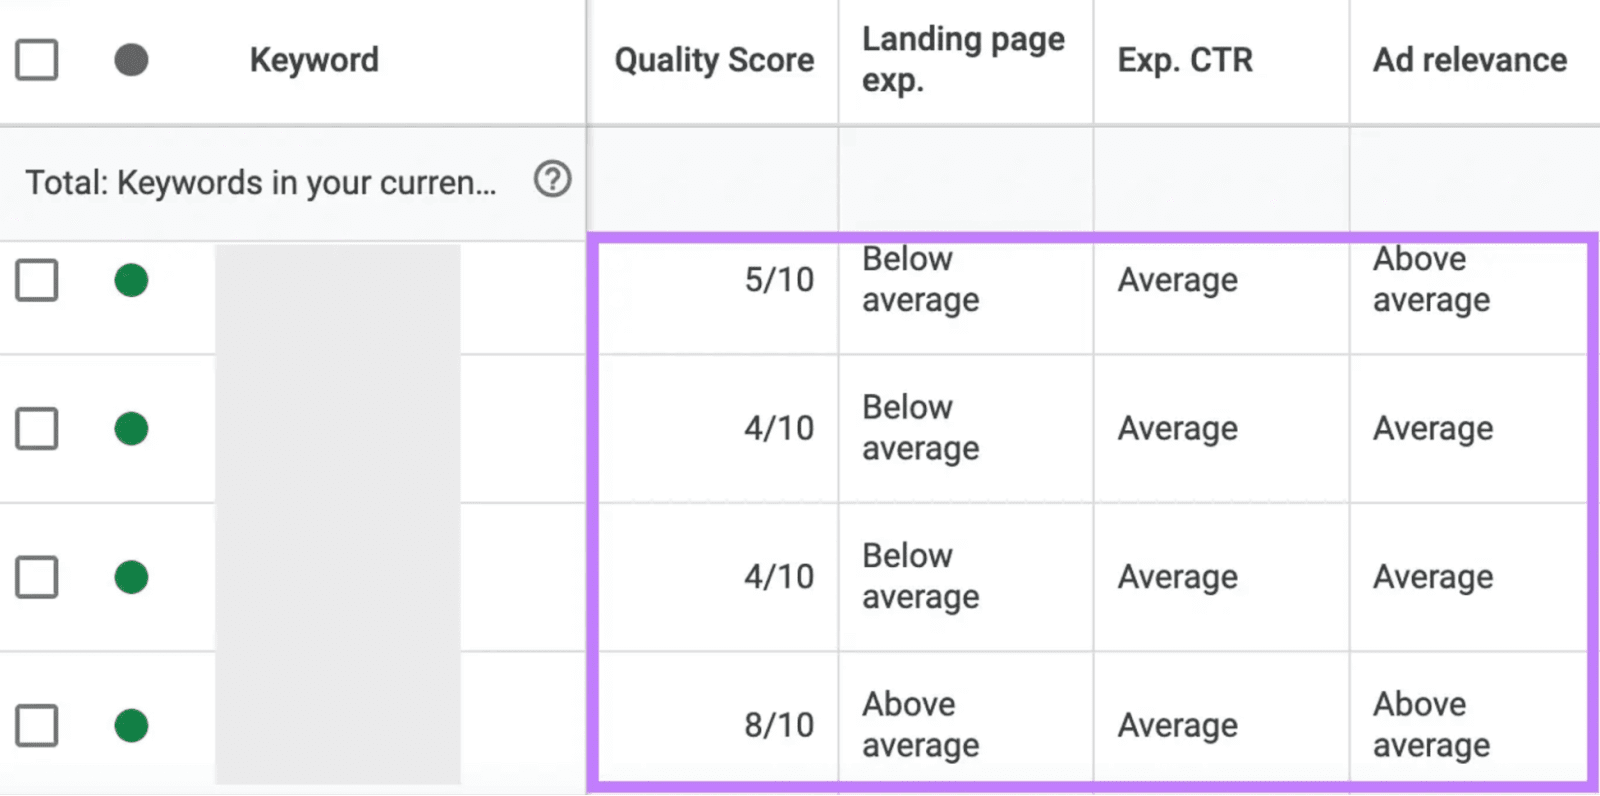Sort by the Exp. CTR column header
The image size is (1600, 796).
tap(1184, 59)
